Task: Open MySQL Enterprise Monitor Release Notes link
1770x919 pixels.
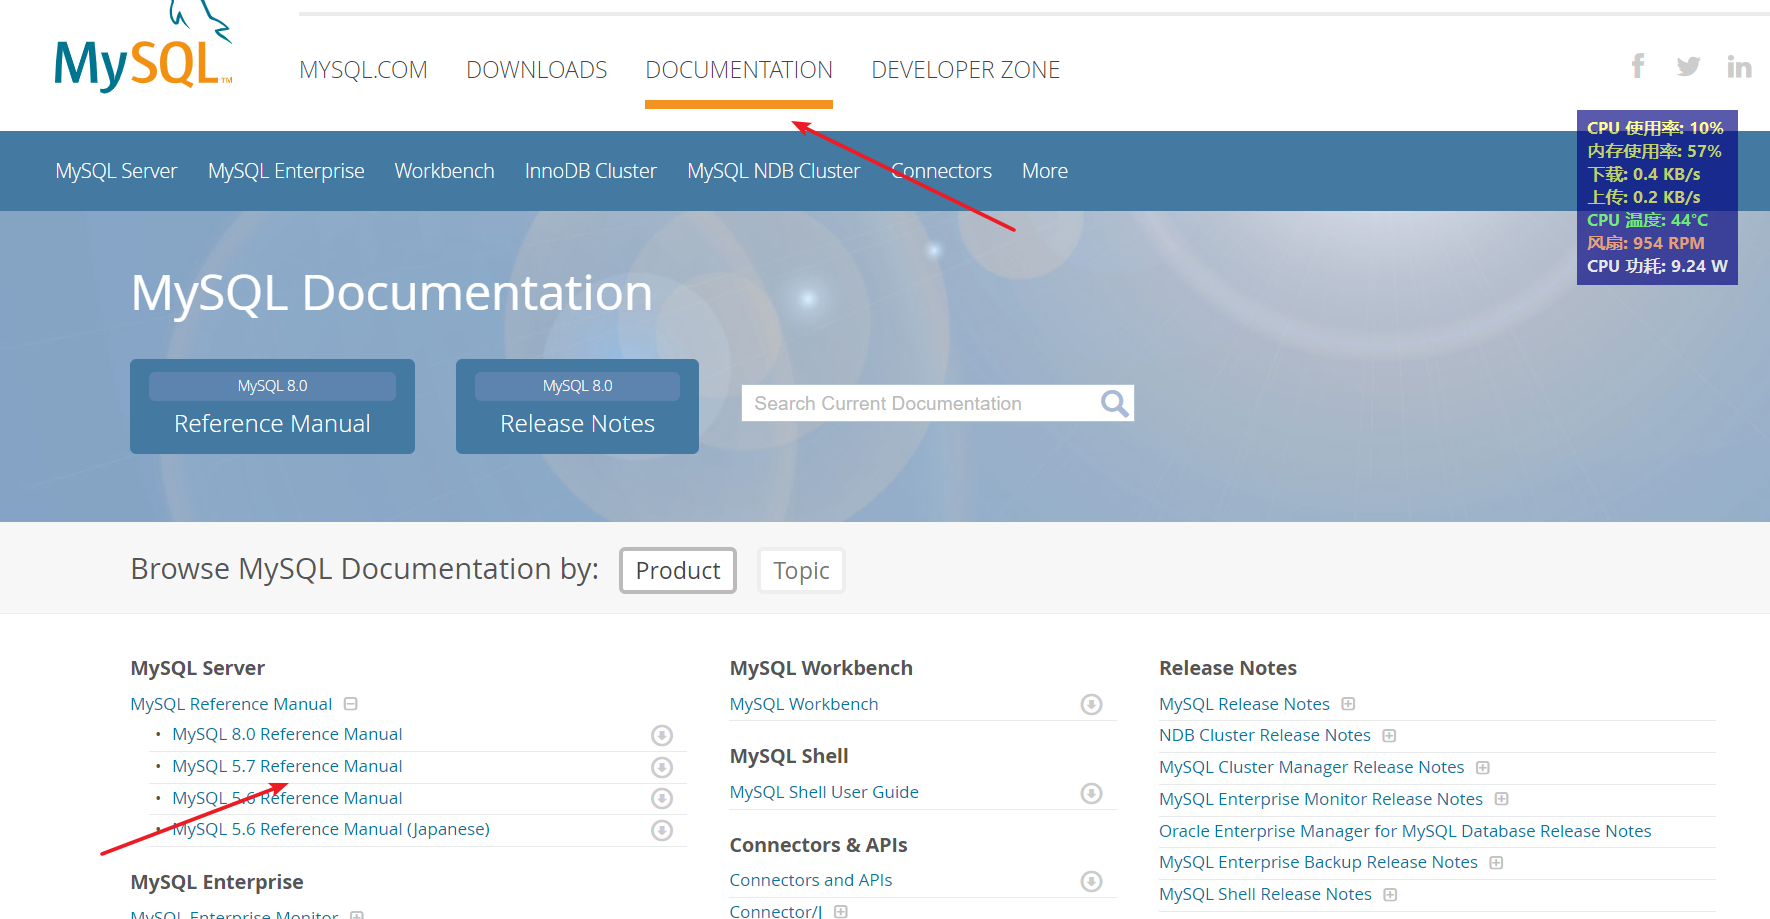Action: [1321, 799]
